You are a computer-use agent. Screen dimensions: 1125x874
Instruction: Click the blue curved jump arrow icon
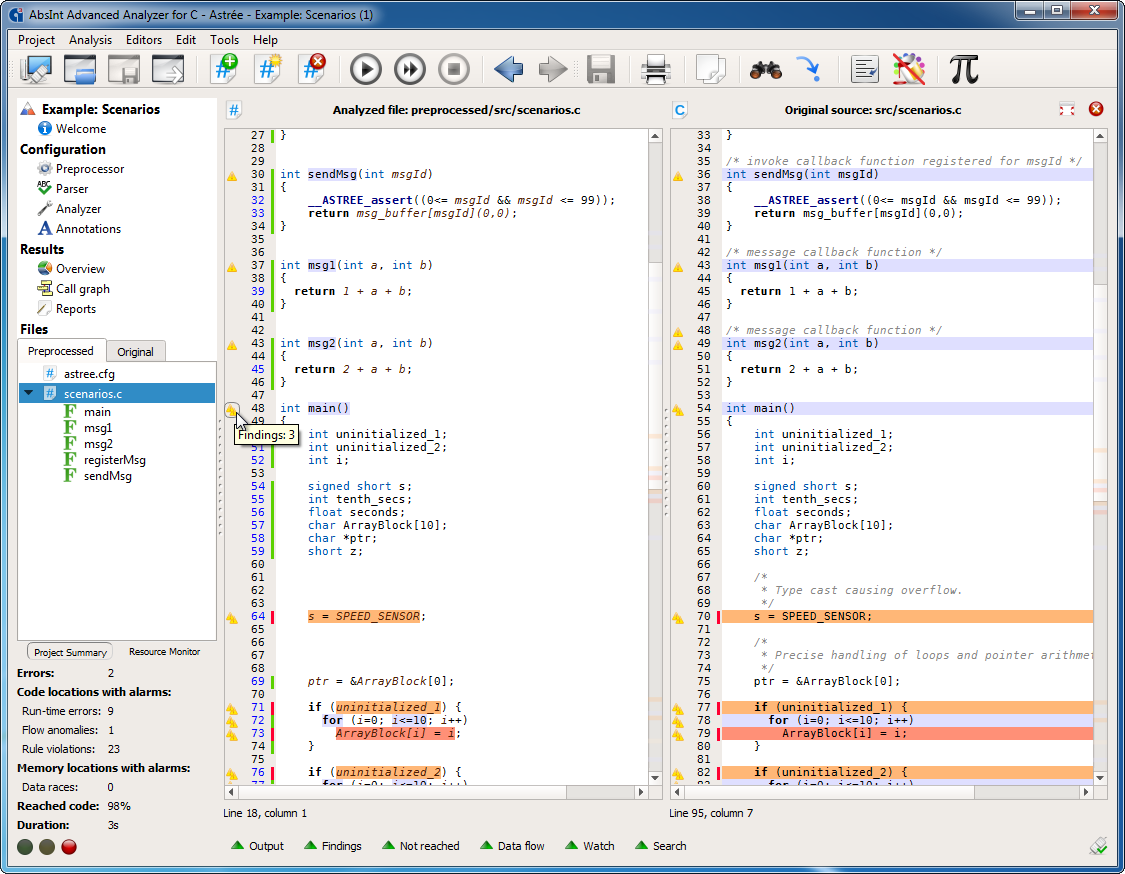coord(809,70)
